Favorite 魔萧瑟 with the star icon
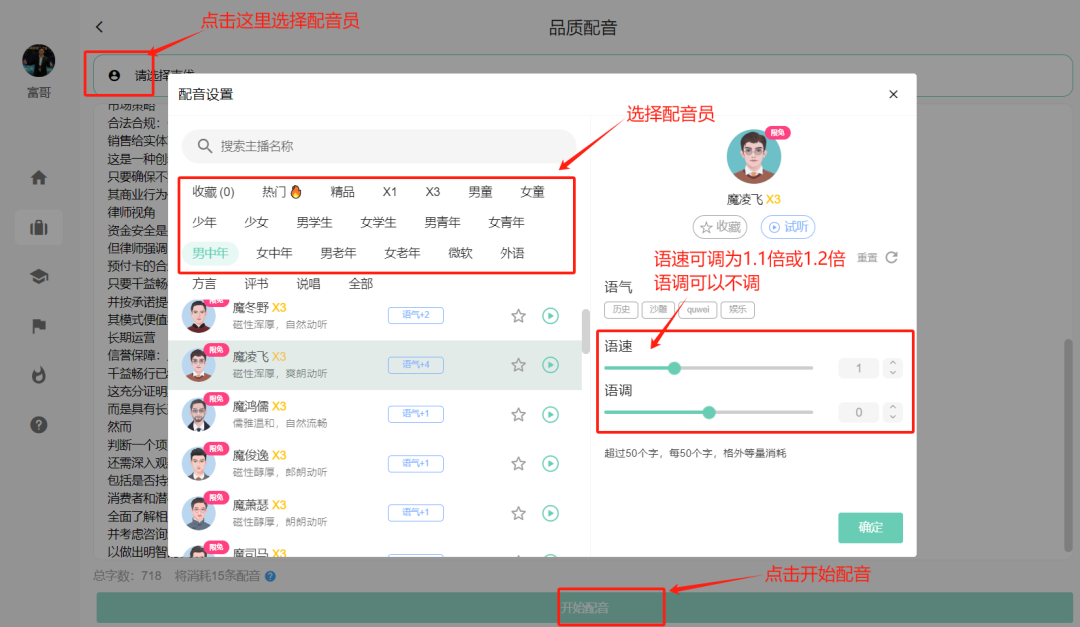The width and height of the screenshot is (1080, 627). [519, 513]
